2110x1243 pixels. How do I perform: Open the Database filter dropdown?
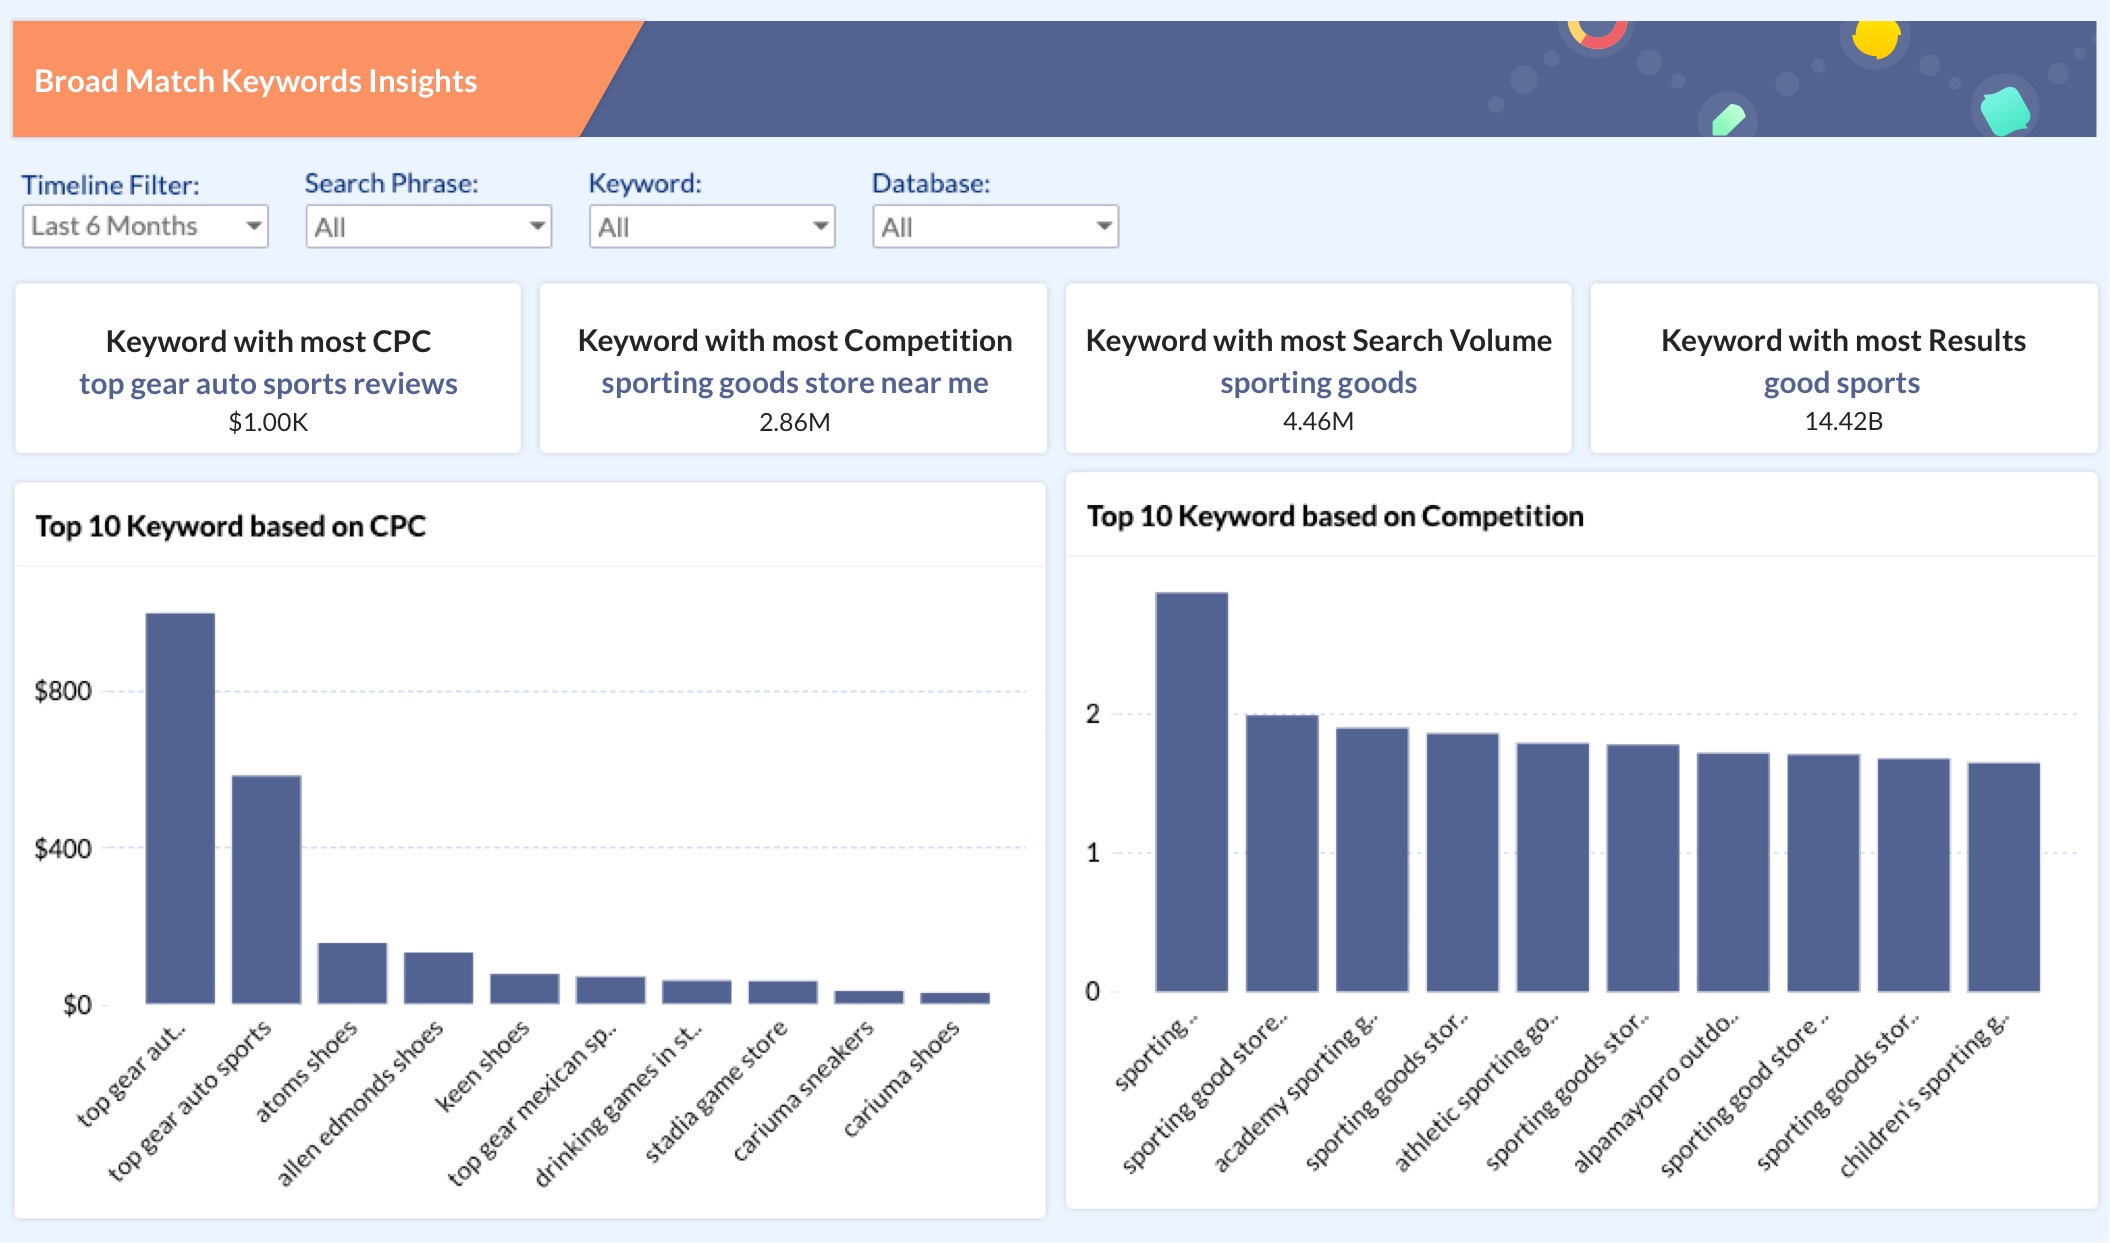(995, 227)
